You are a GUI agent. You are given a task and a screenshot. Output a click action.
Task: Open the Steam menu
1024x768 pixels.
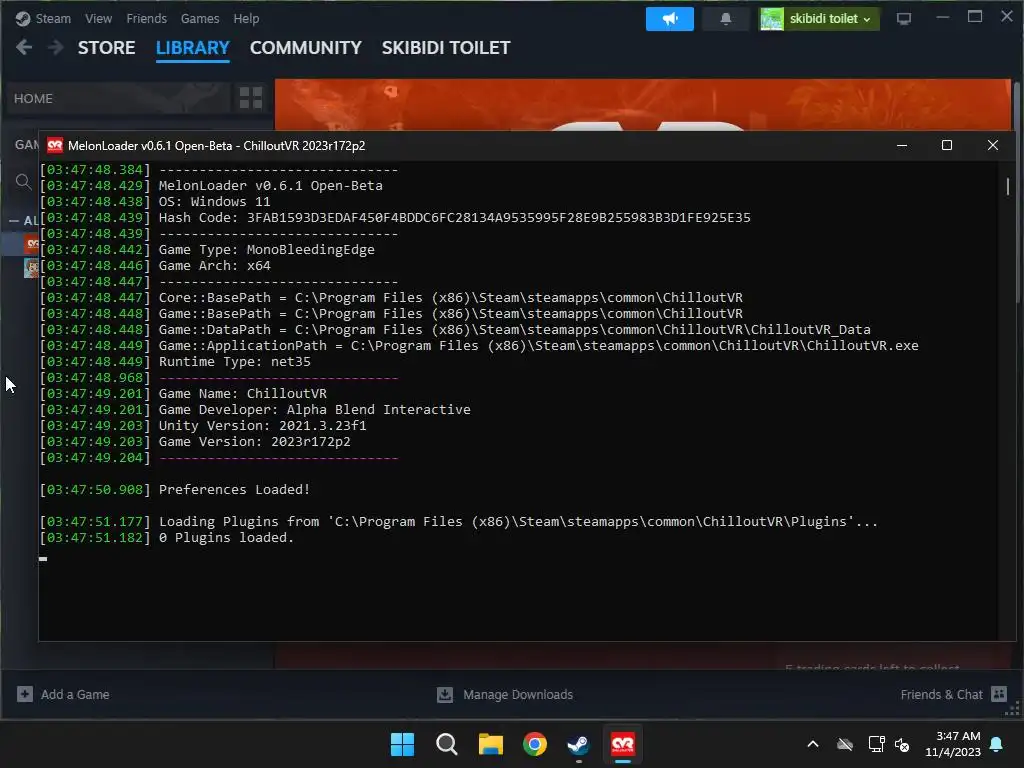pos(53,18)
